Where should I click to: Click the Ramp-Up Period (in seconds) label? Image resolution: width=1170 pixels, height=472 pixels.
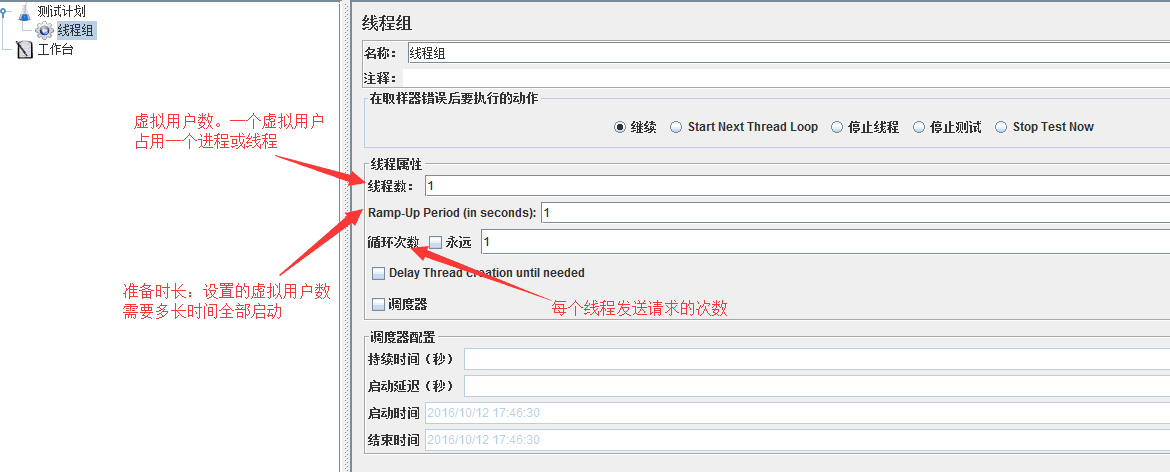click(x=452, y=213)
